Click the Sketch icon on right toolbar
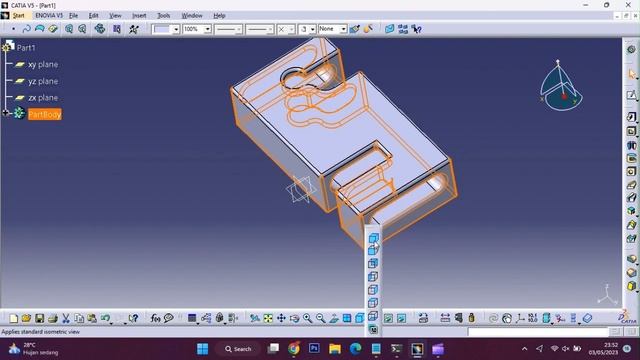640x360 pixels. (x=631, y=95)
